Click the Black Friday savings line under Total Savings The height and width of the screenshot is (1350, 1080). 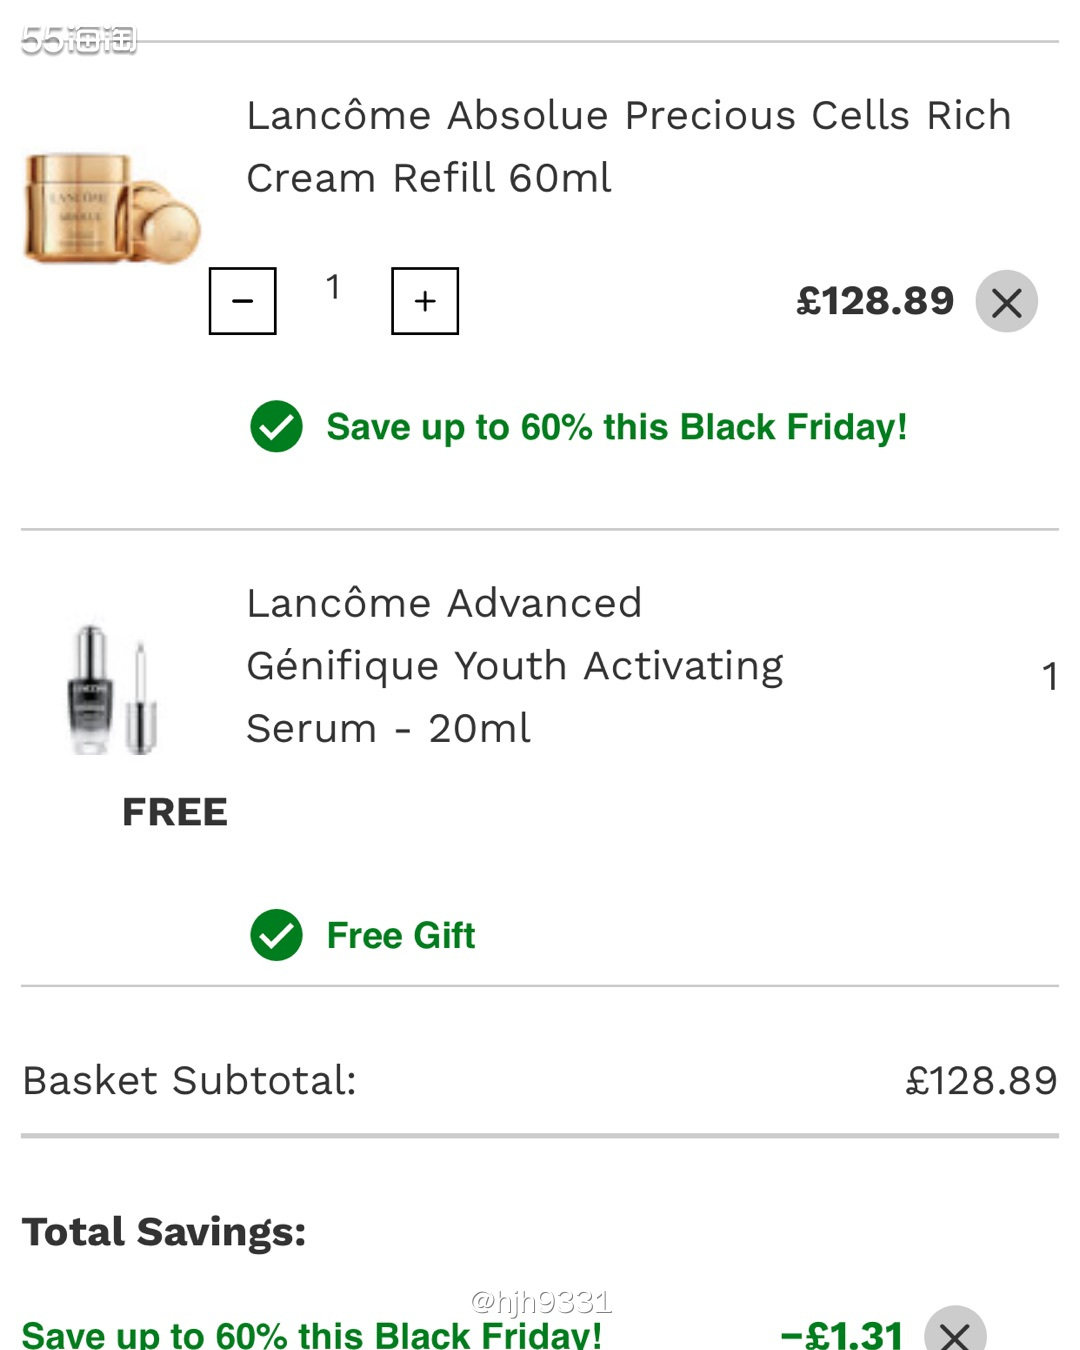312,1335
